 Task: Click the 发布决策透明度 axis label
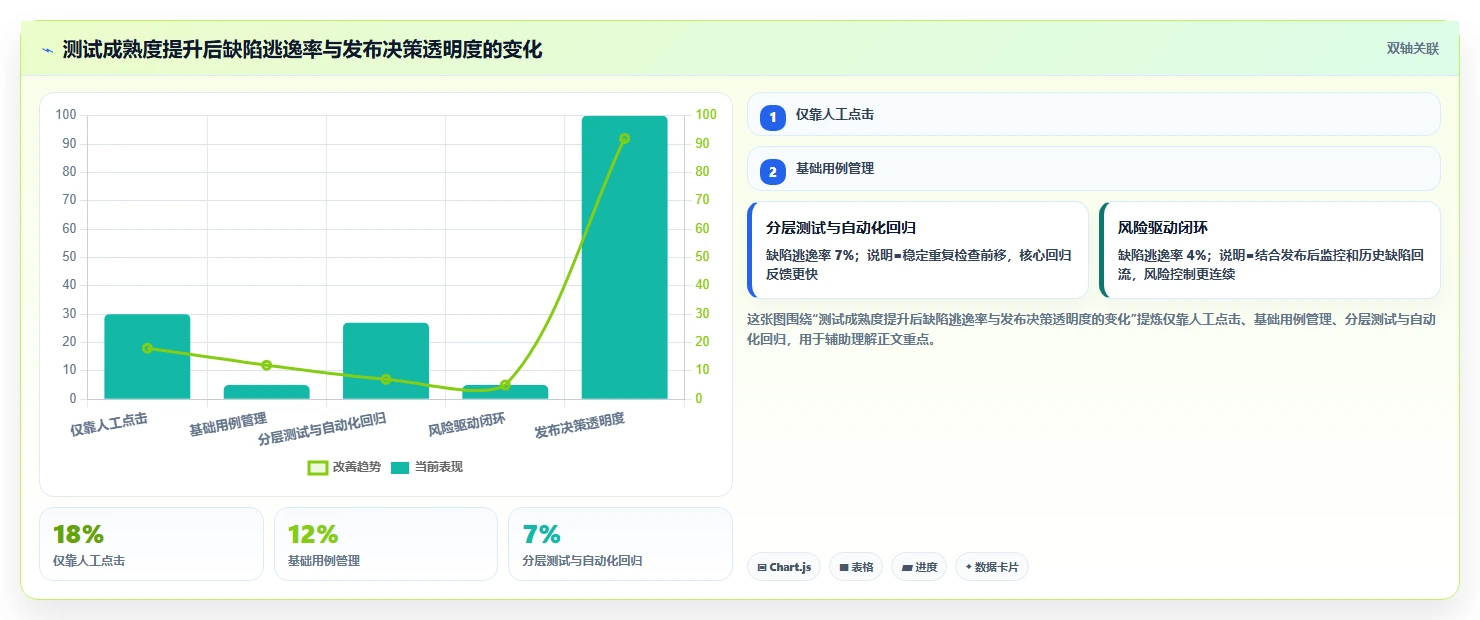(580, 425)
